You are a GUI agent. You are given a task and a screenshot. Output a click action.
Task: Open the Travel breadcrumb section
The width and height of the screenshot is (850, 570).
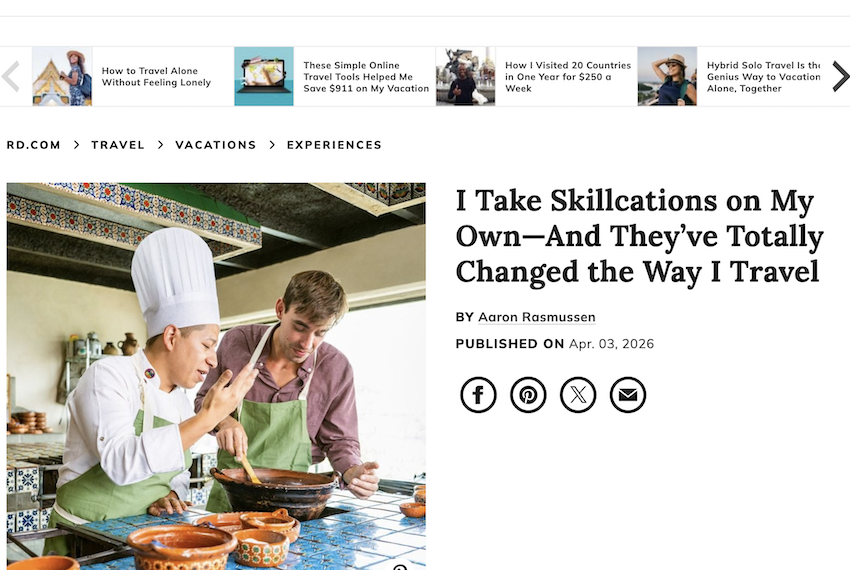(118, 145)
